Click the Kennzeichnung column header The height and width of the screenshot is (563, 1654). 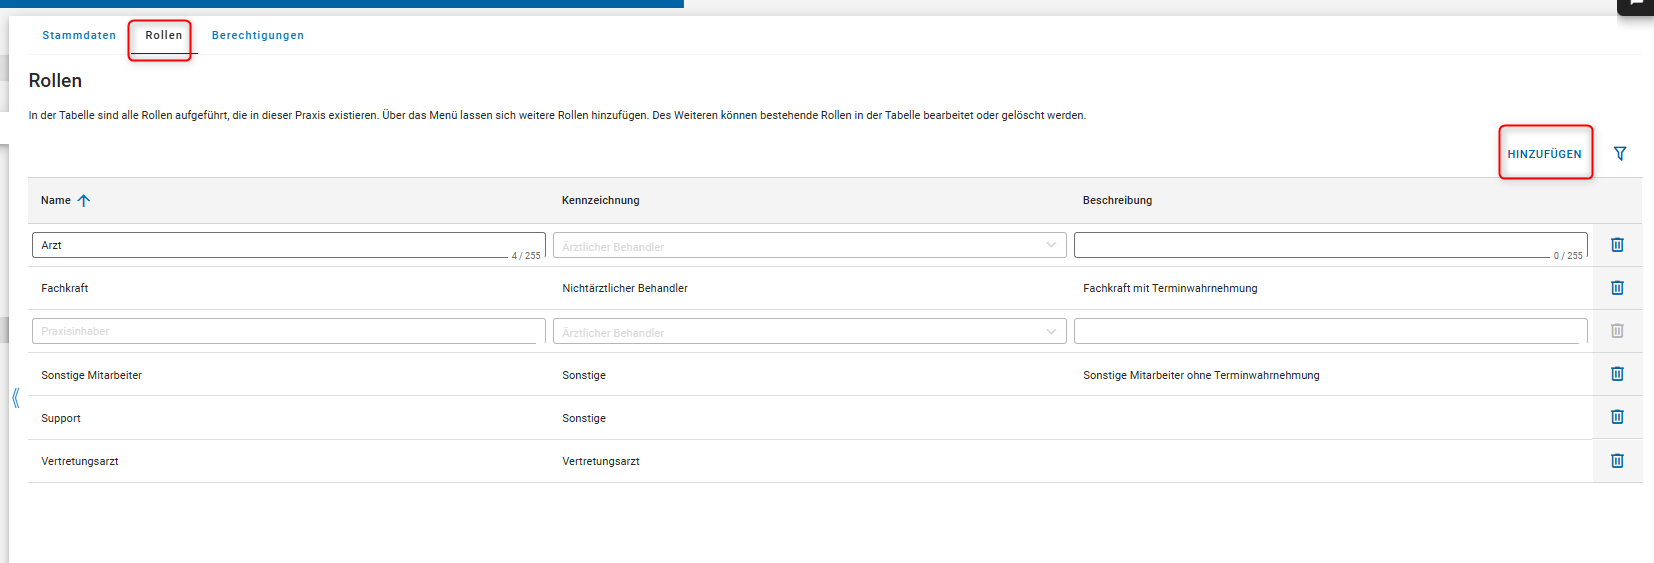click(x=601, y=201)
